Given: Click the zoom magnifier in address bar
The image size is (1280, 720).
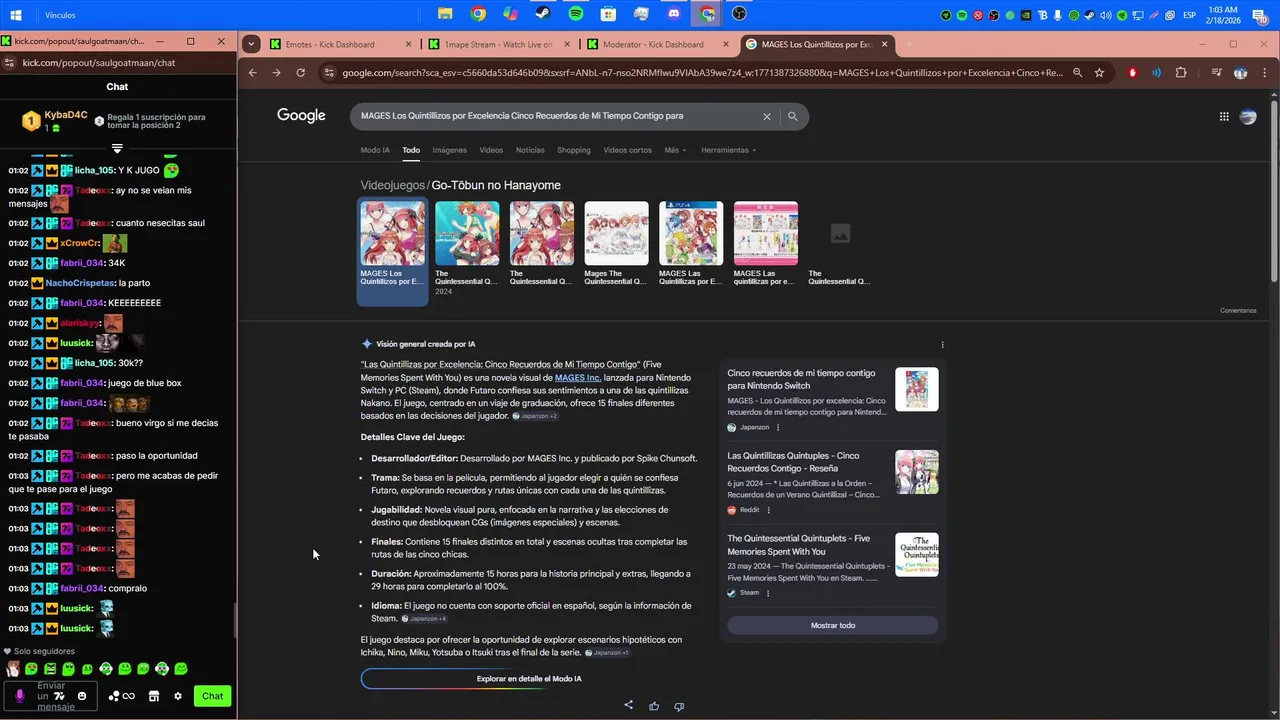Looking at the screenshot, I should tap(1077, 73).
